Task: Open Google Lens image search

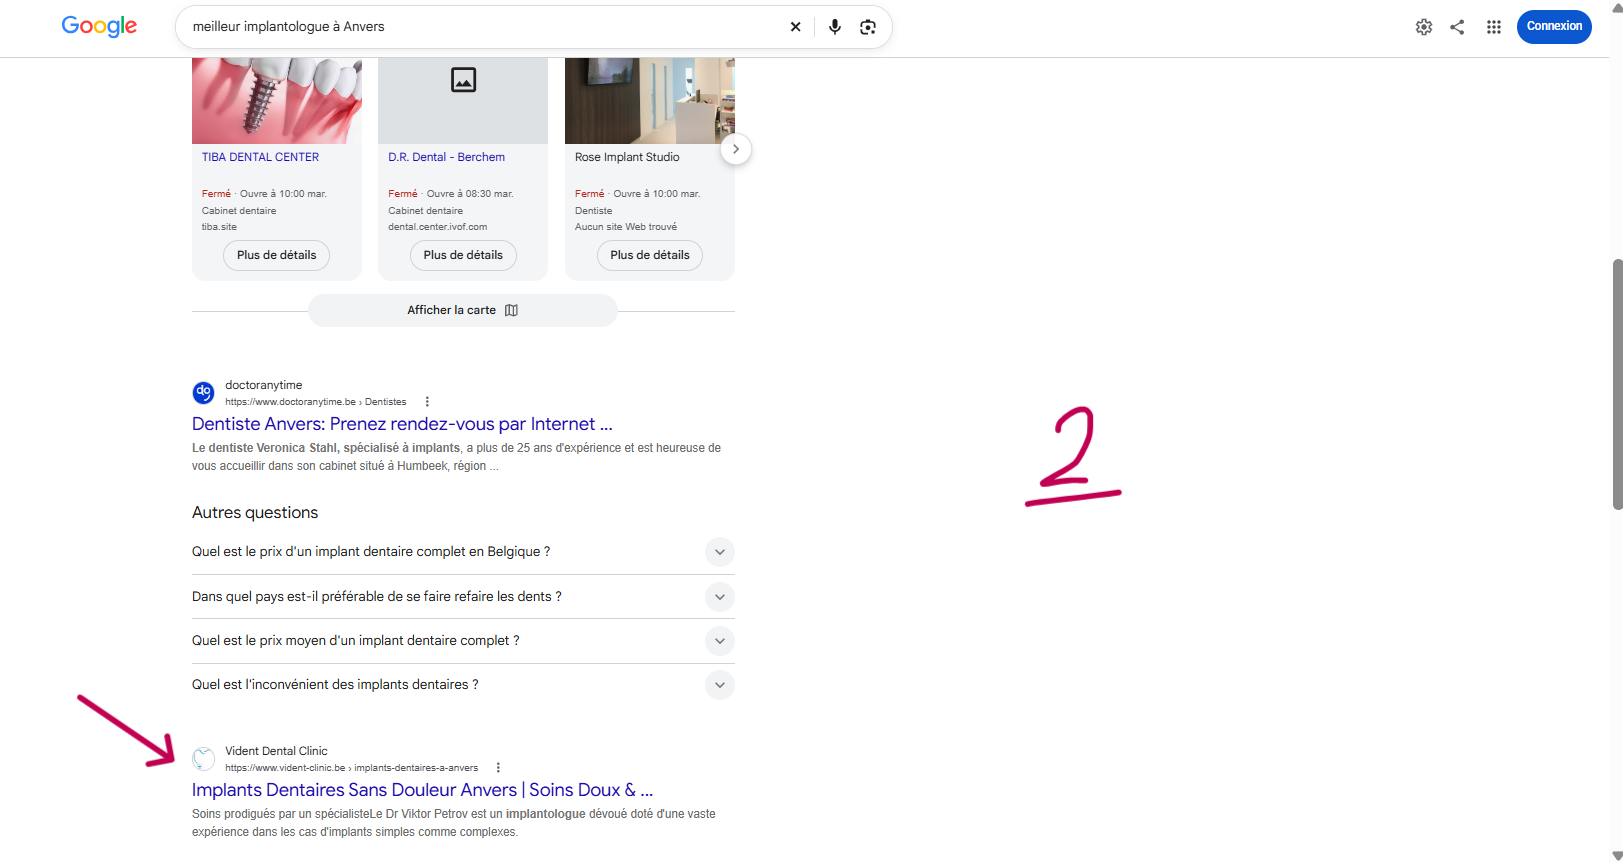Action: click(868, 27)
